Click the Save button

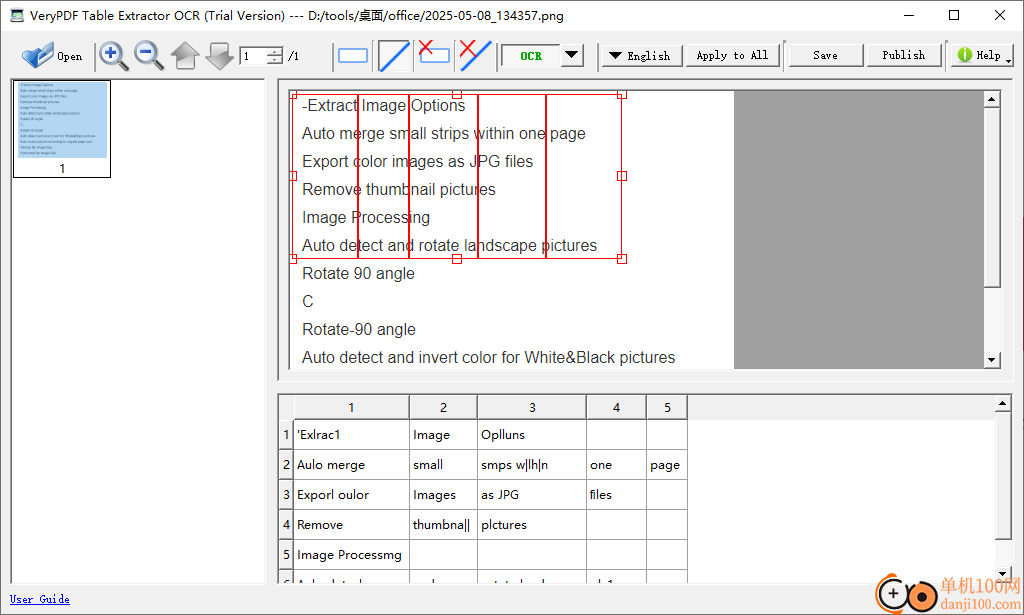point(825,55)
